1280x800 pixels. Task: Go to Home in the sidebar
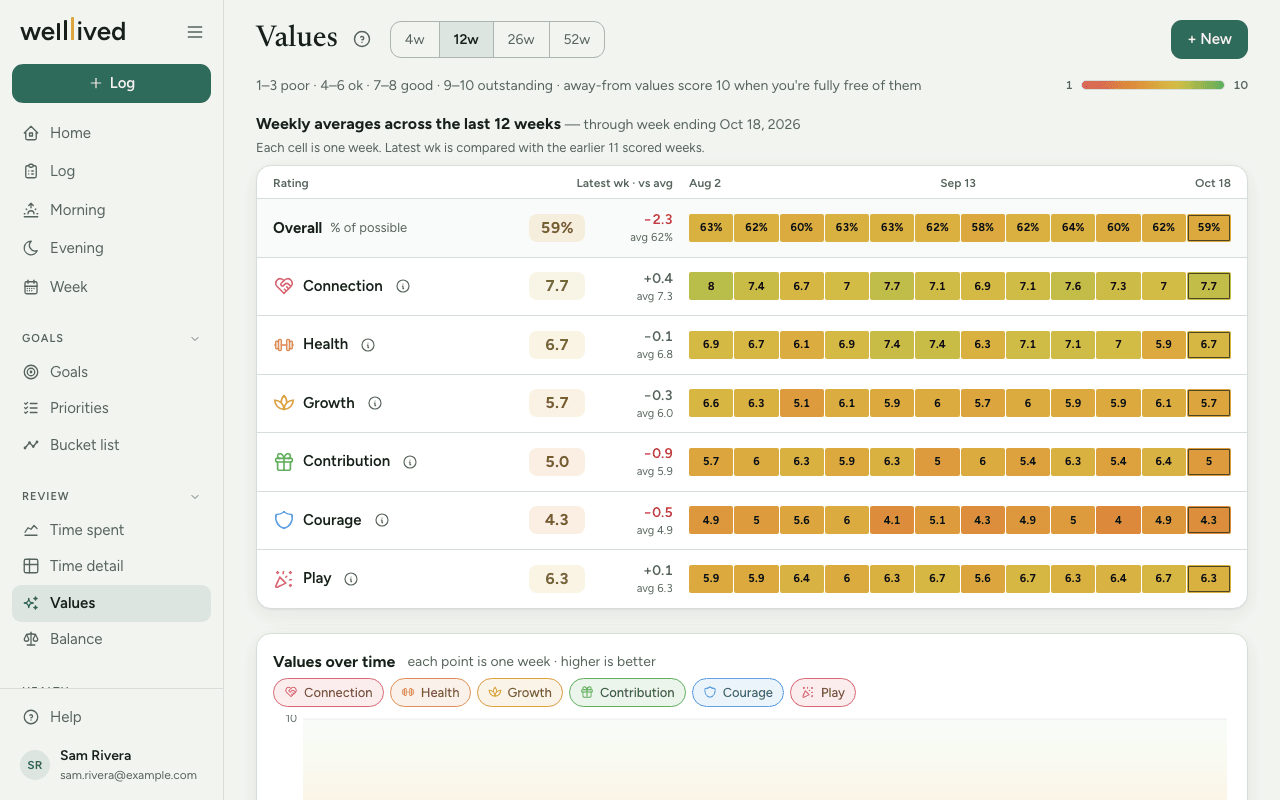click(x=111, y=133)
